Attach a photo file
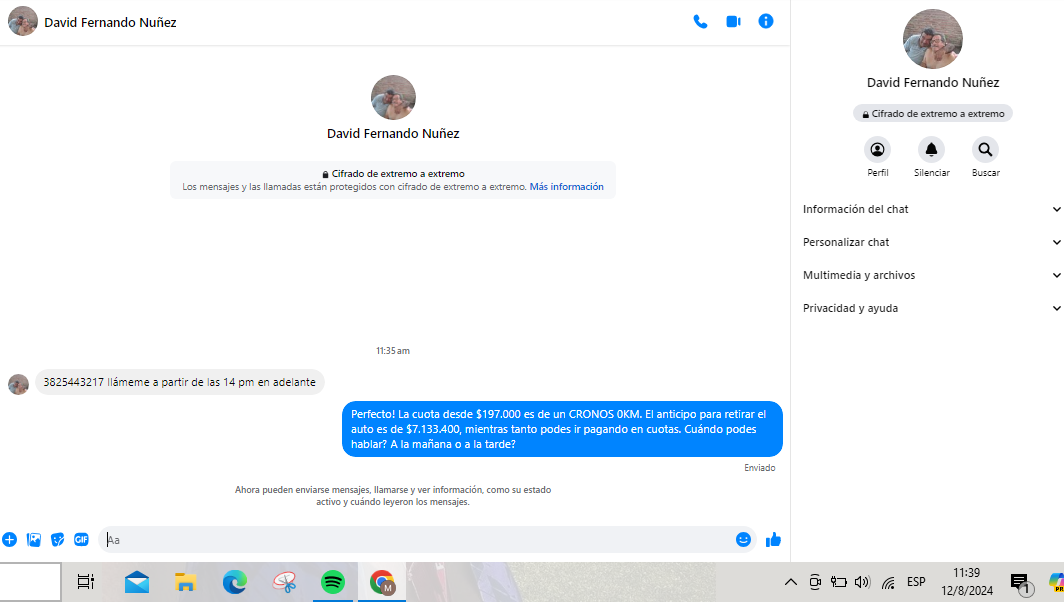This screenshot has height=602, width=1064. pos(34,540)
